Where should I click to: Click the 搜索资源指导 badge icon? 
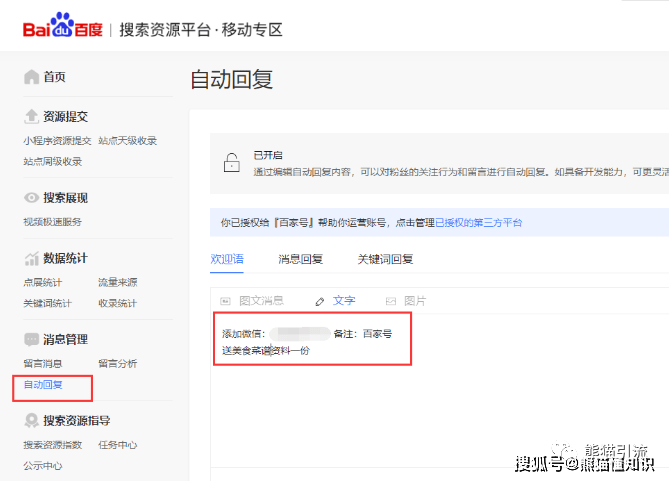tap(32, 420)
